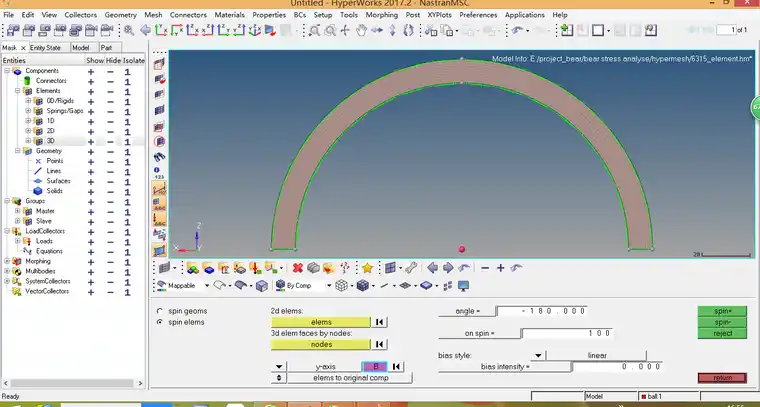
Task: Click the mesh grid icon starting the collectors toolbar
Action: [164, 268]
